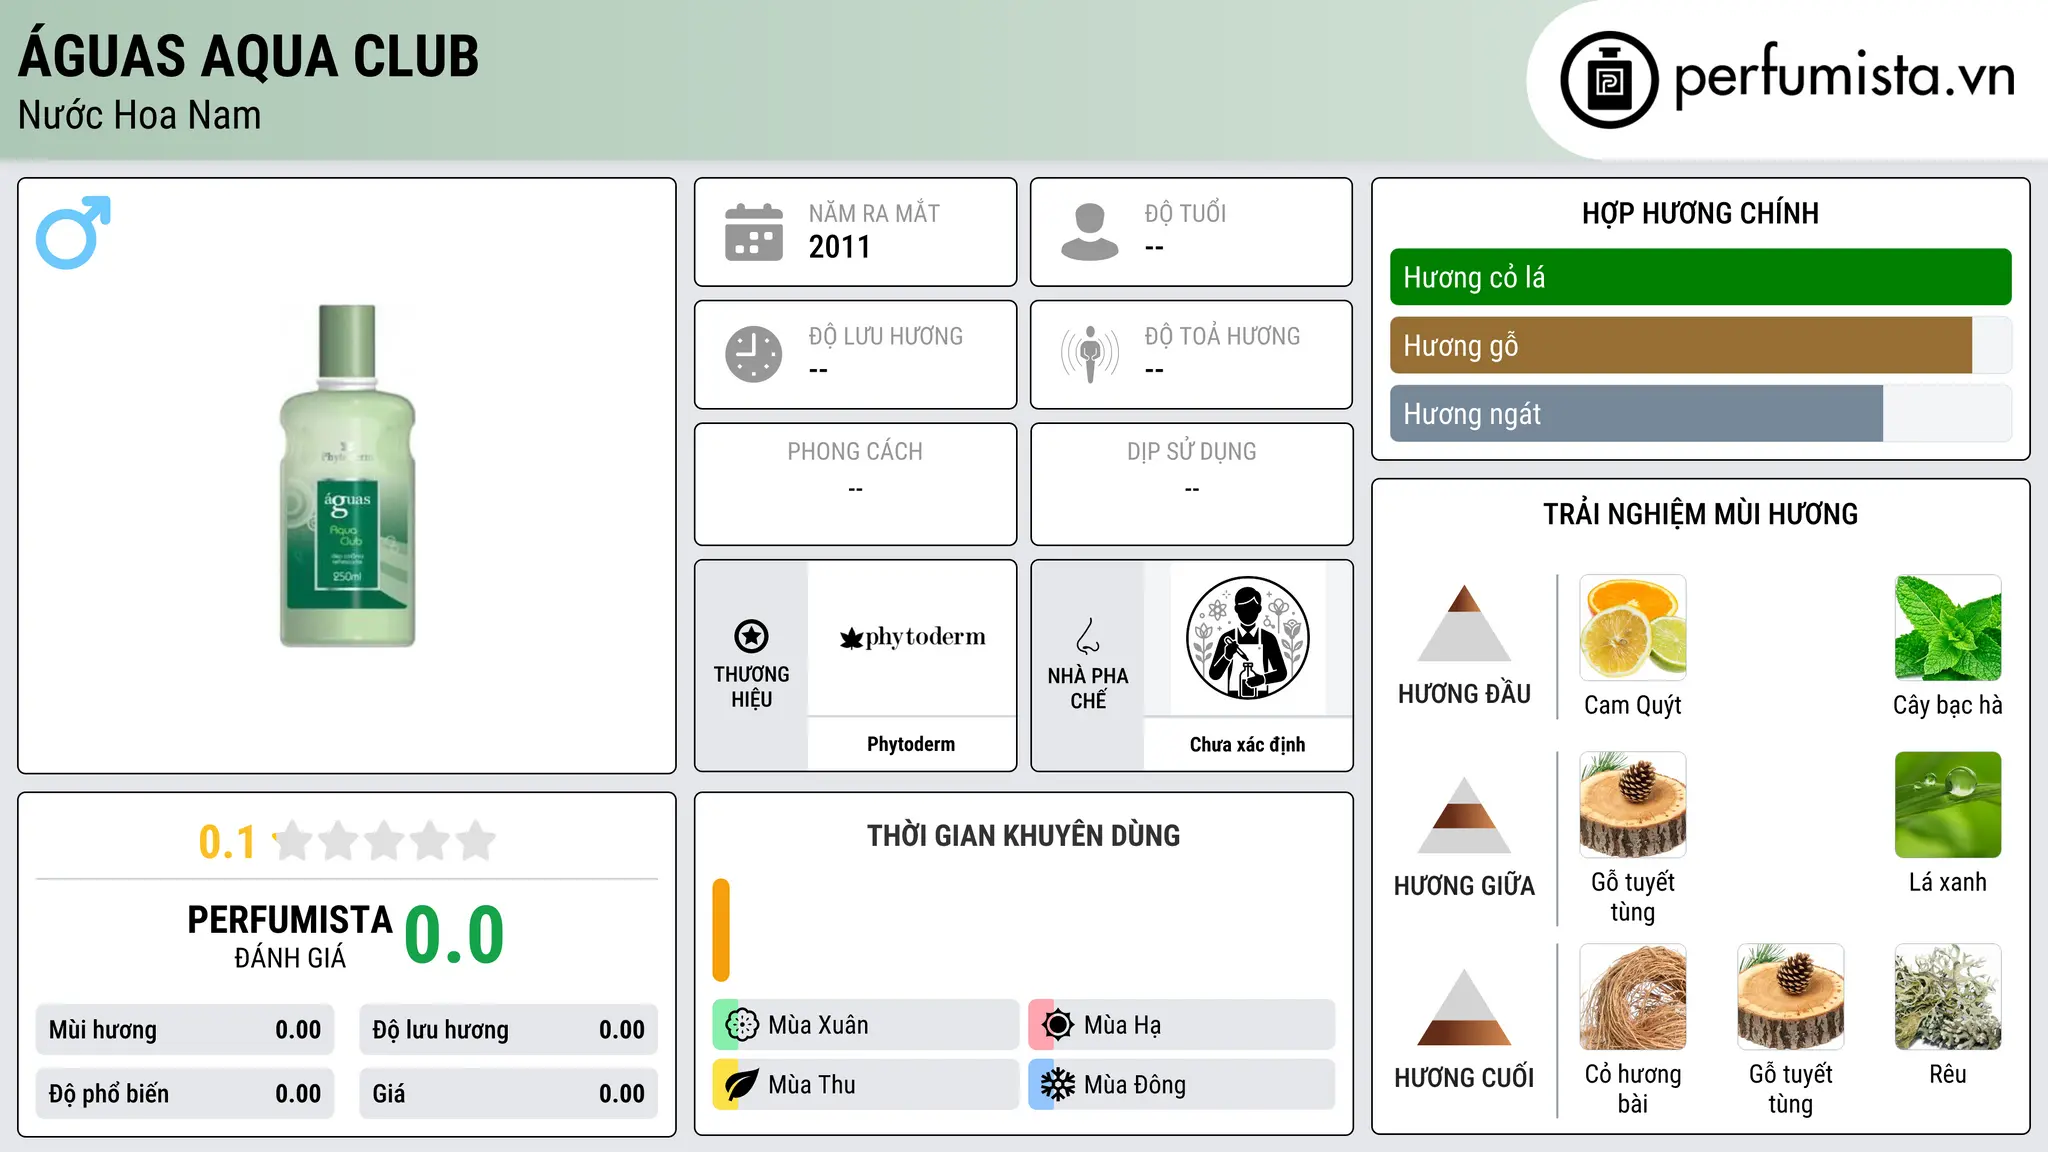Click the orange 0.1 rating number

(x=227, y=842)
